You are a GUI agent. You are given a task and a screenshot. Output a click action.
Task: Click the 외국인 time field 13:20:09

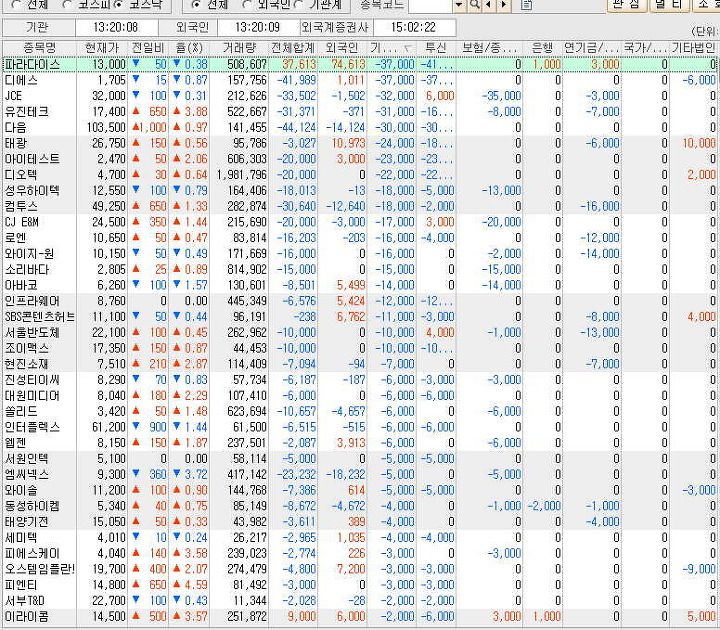258,28
